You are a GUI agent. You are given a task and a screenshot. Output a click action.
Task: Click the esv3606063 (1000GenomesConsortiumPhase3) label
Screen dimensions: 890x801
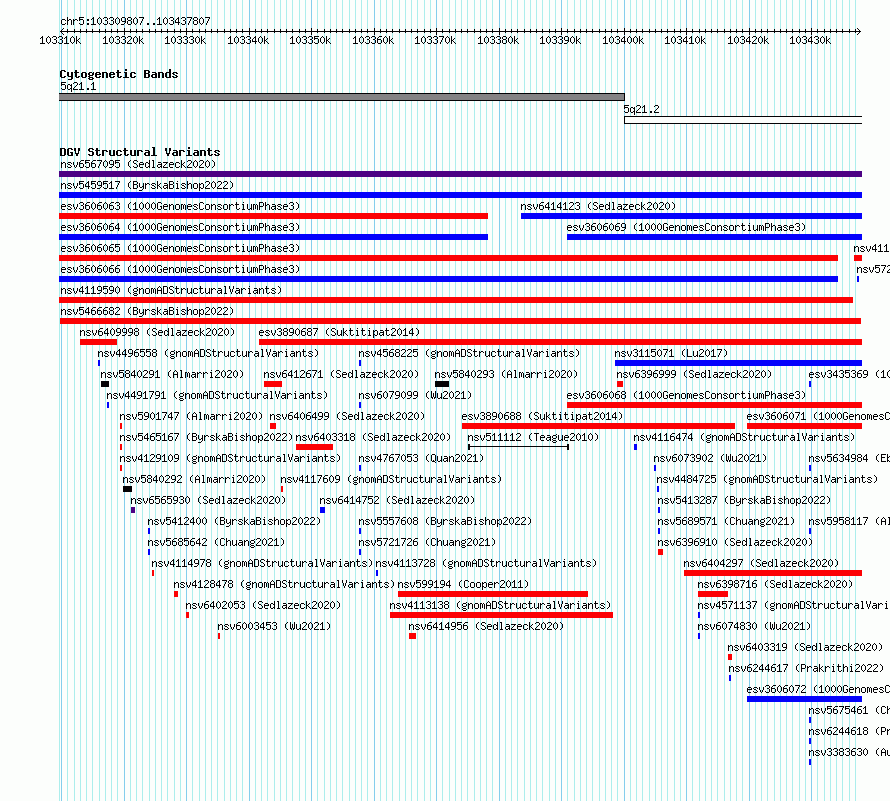point(180,206)
